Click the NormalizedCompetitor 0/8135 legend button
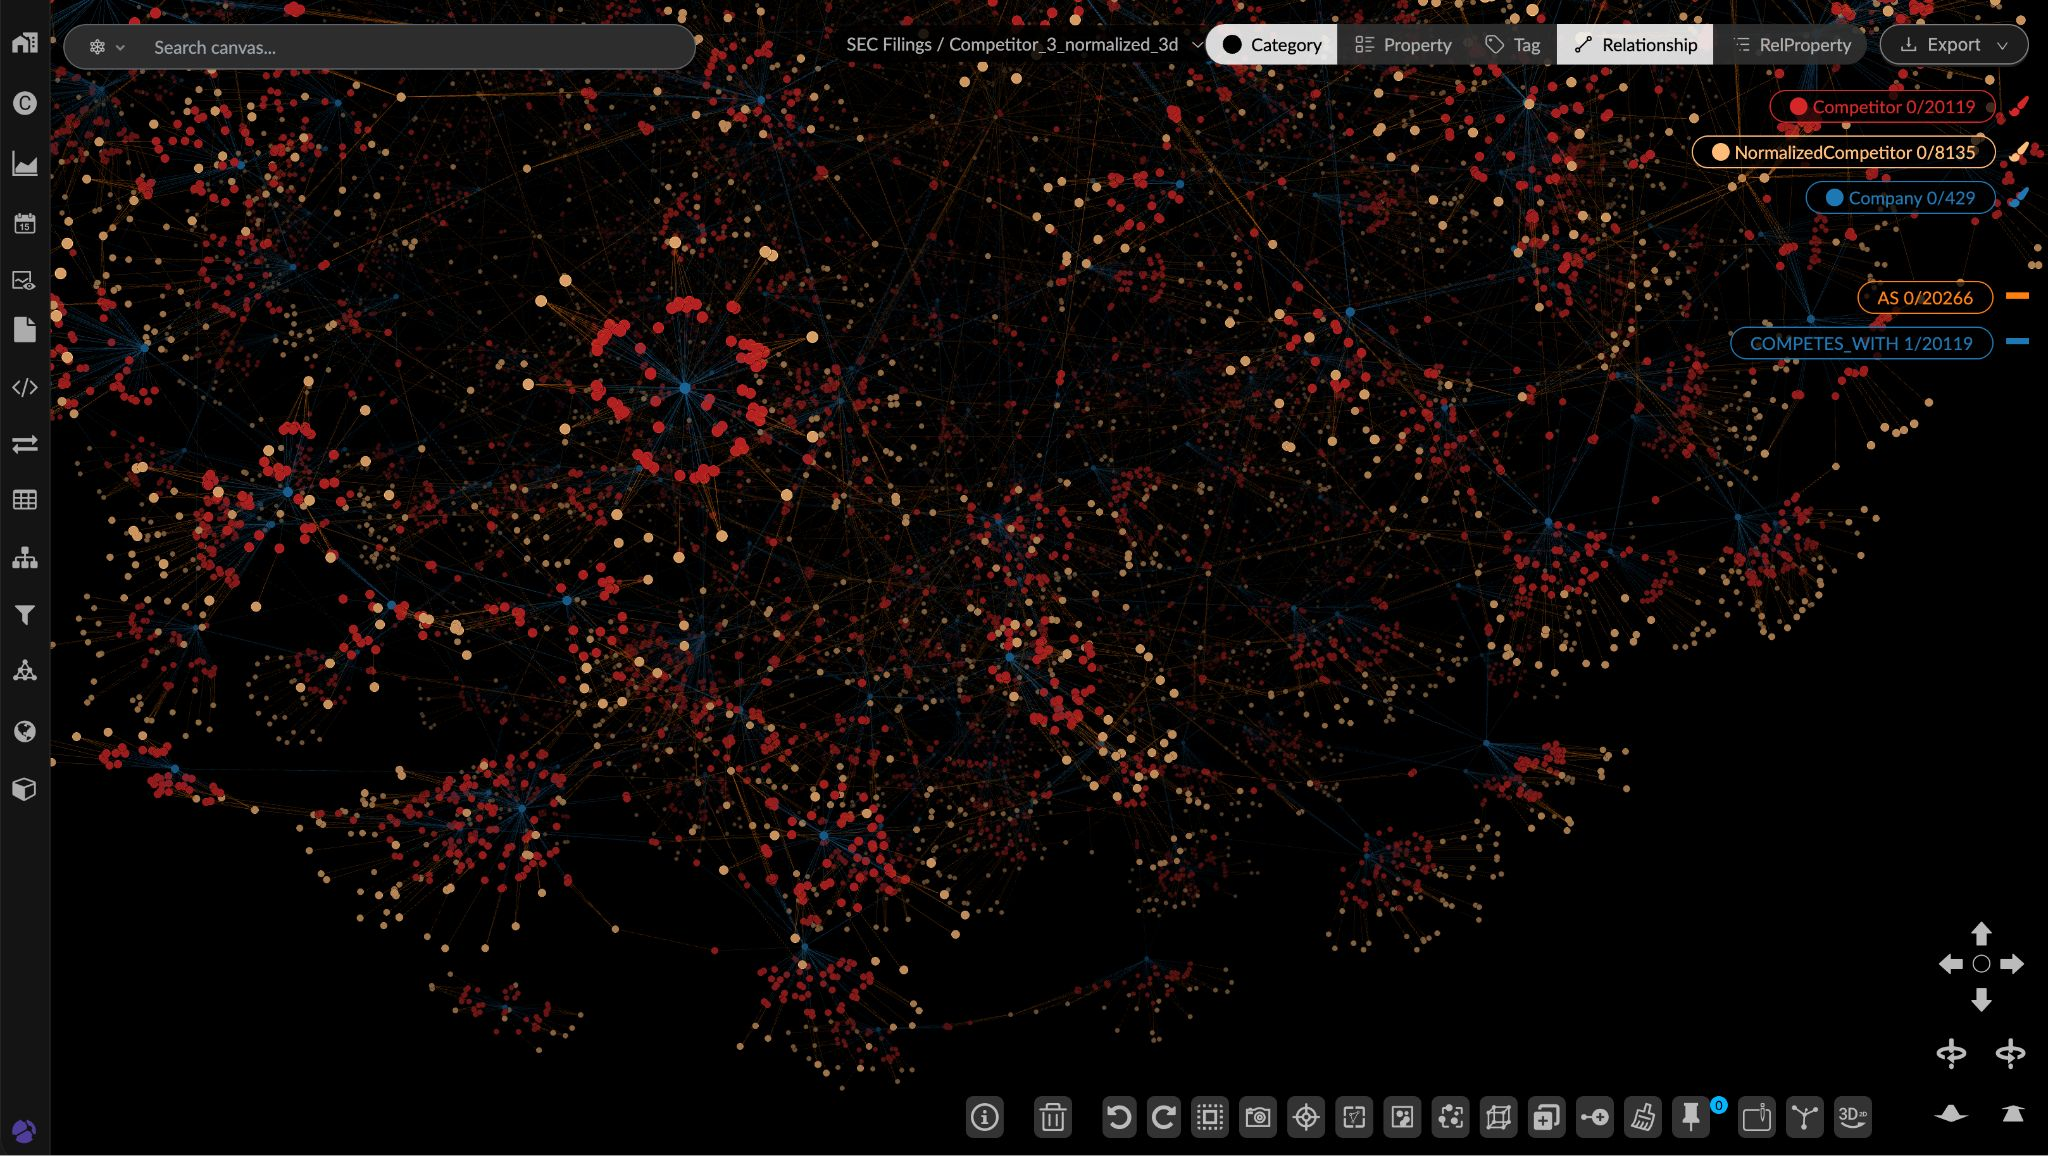This screenshot has height=1156, width=2048. click(x=1843, y=152)
